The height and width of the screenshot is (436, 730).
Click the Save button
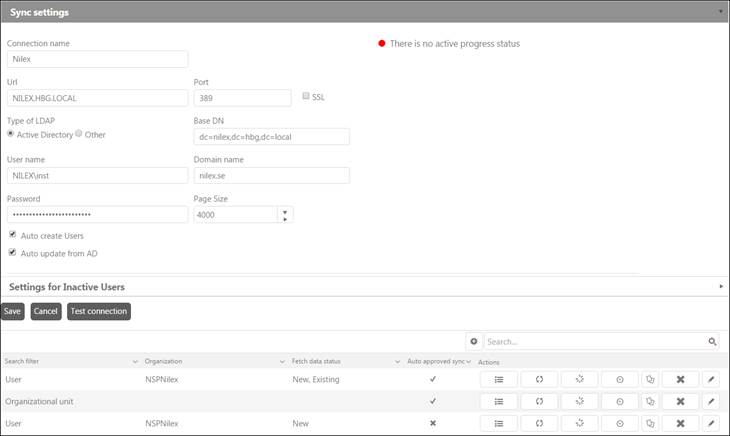pos(13,311)
